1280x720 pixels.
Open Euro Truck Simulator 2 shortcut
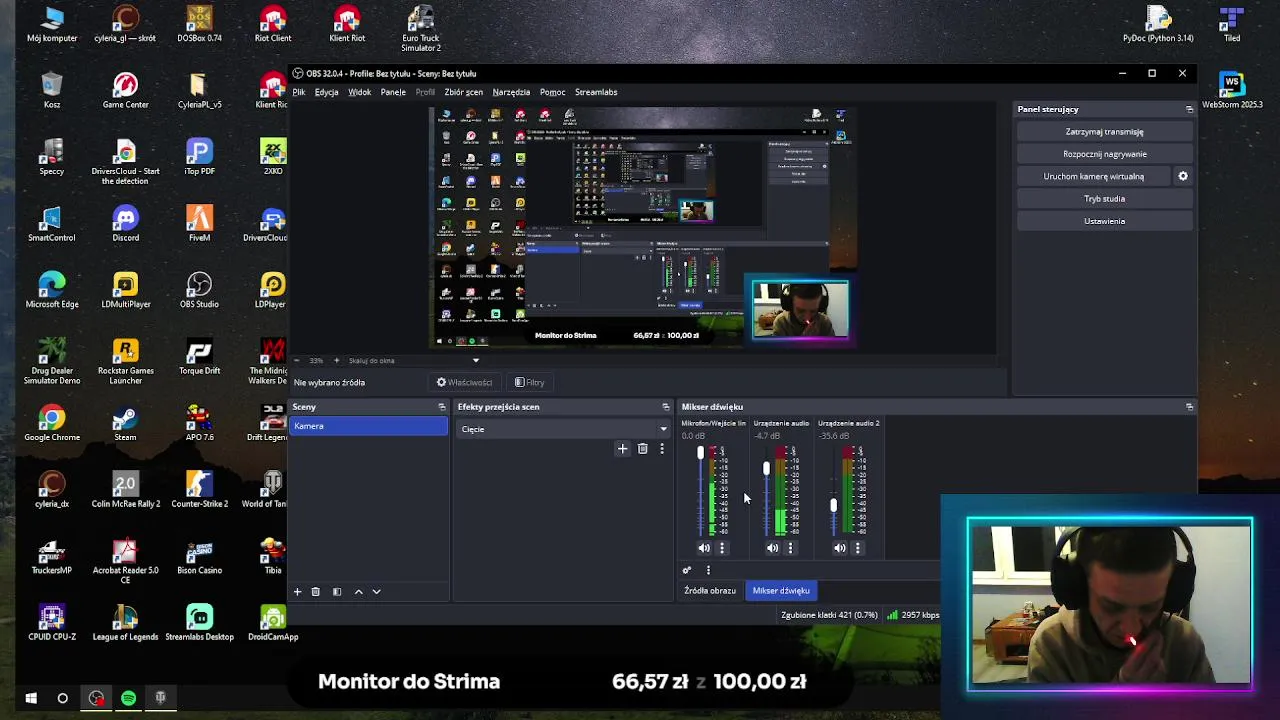point(421,29)
